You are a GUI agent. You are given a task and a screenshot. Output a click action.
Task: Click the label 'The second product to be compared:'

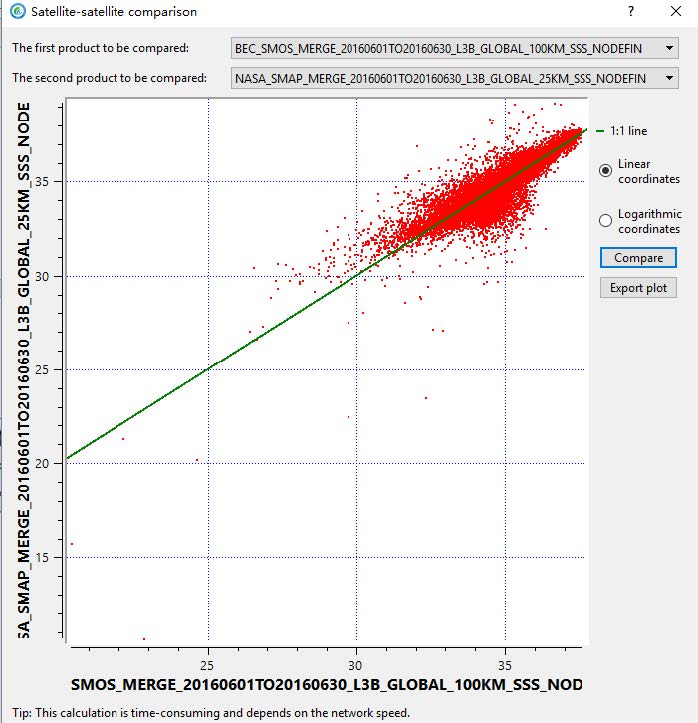coord(110,78)
